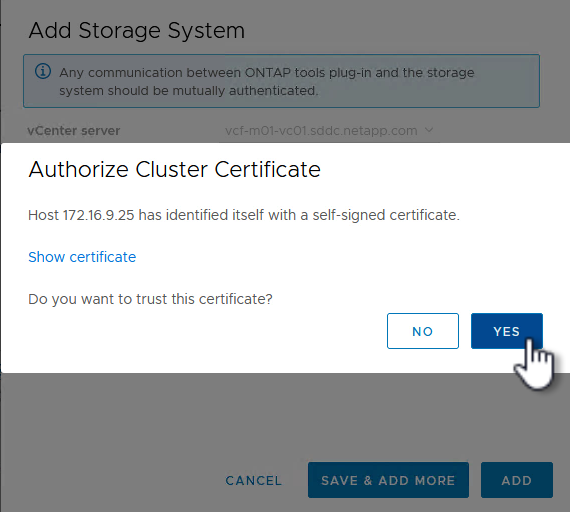Screen dimensions: 570x512
Task: Click the ADD button
Action: tap(517, 480)
